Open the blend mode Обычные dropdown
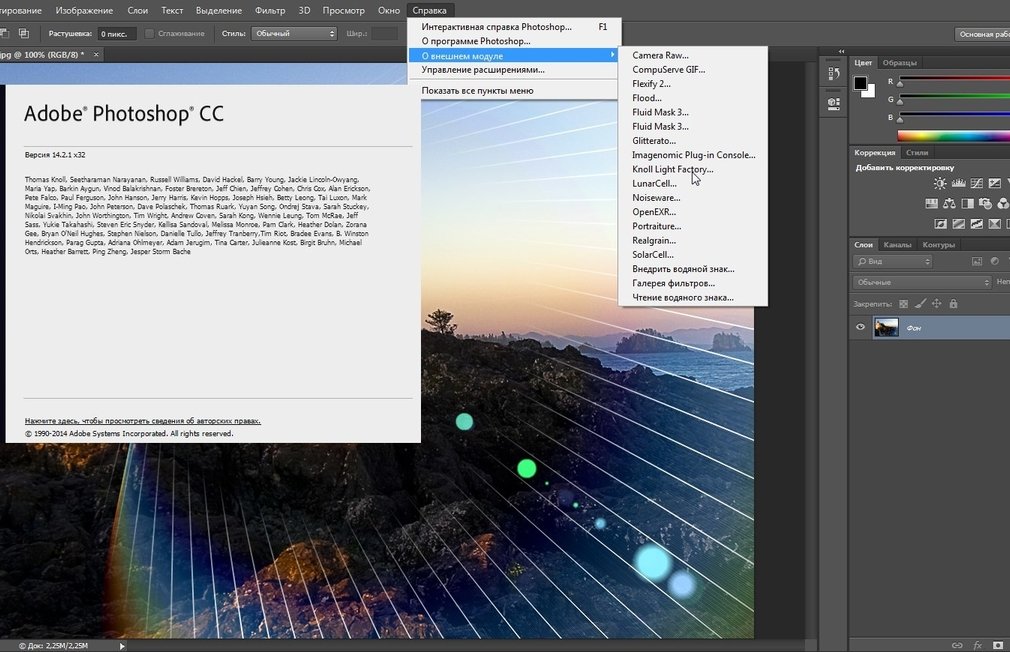The image size is (1010, 652). [922, 282]
